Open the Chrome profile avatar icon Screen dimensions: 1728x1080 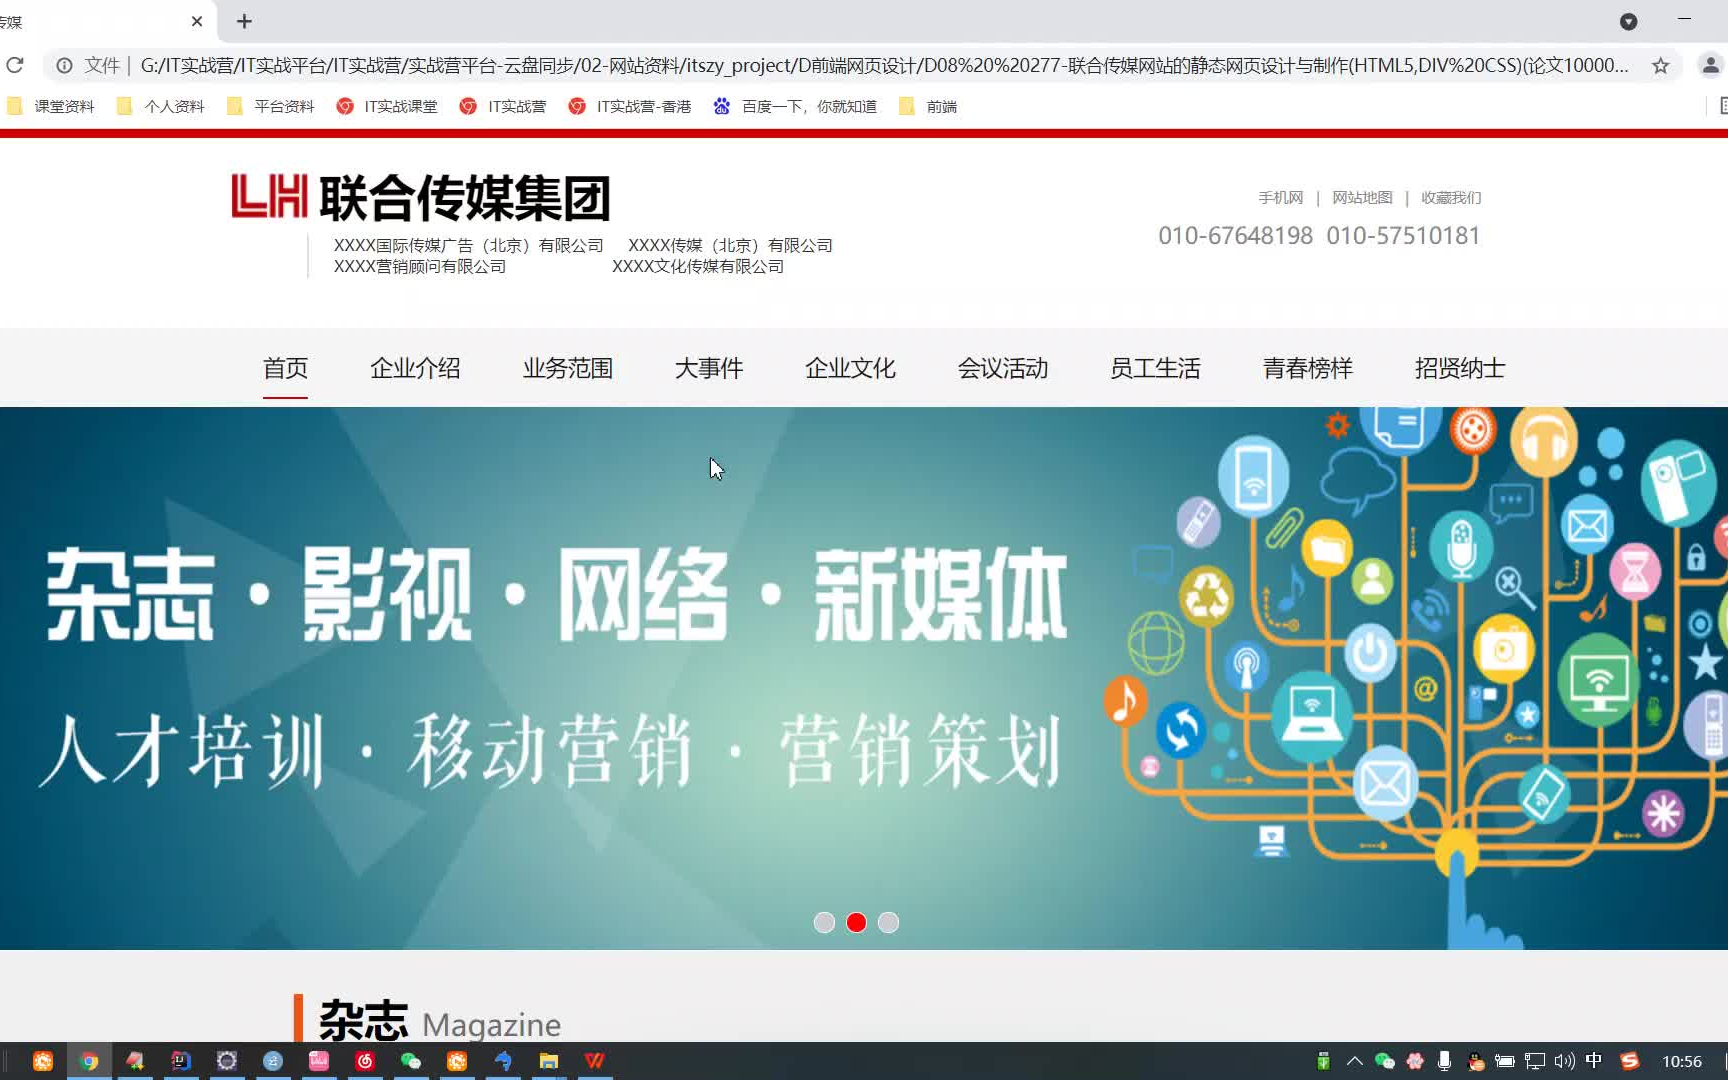click(x=1709, y=65)
